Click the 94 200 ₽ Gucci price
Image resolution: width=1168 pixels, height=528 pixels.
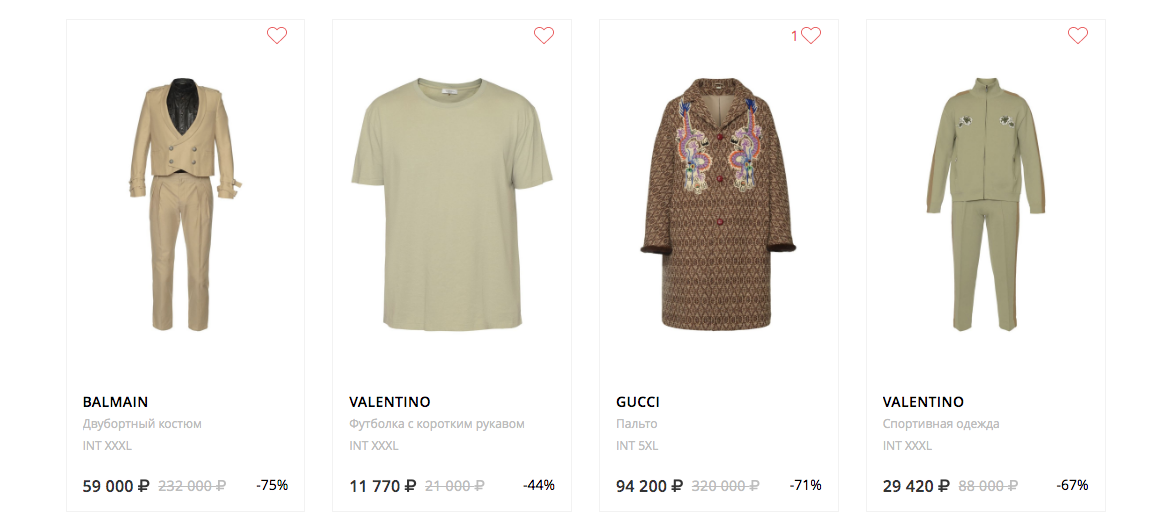tap(649, 486)
